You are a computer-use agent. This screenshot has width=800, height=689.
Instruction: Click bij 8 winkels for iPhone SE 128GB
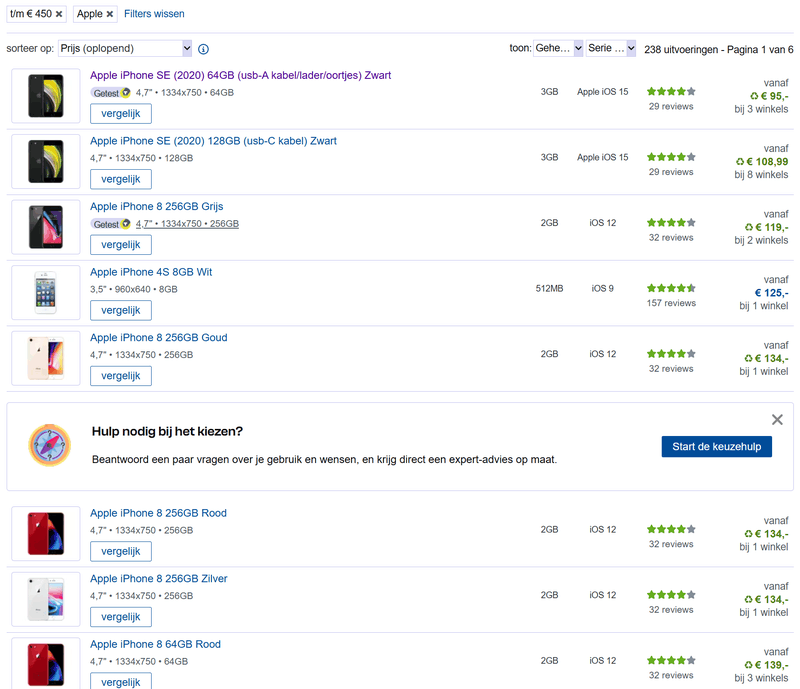coord(761,175)
